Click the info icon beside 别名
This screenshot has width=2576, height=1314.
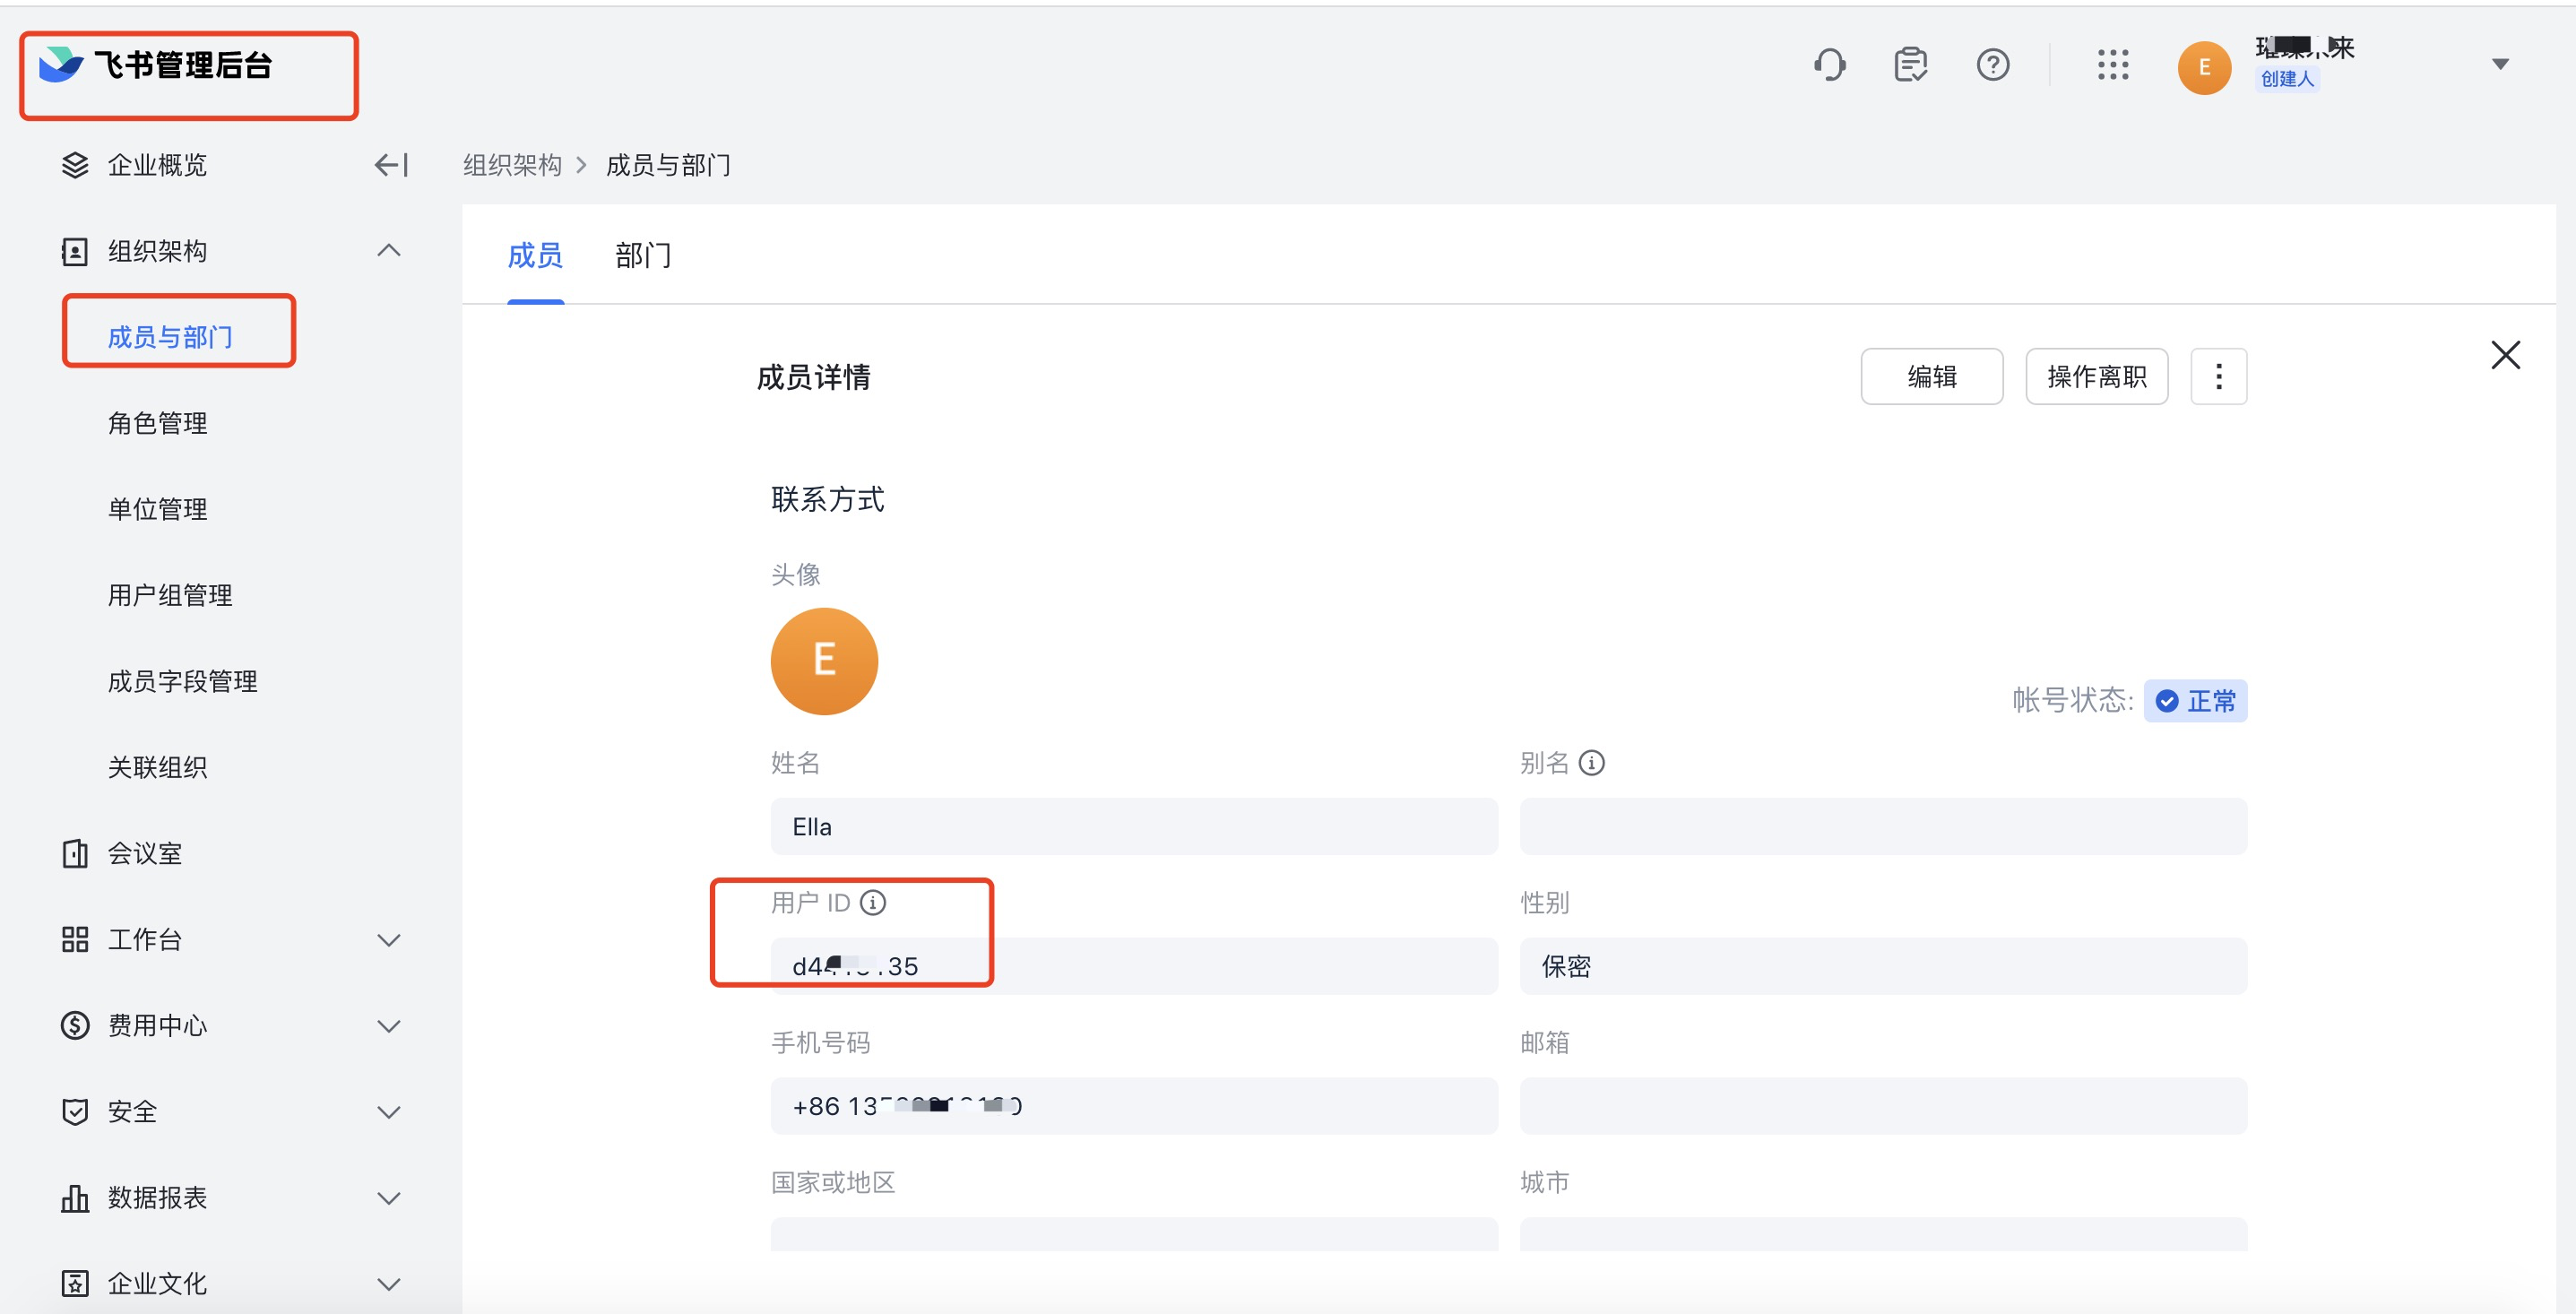(x=1591, y=763)
